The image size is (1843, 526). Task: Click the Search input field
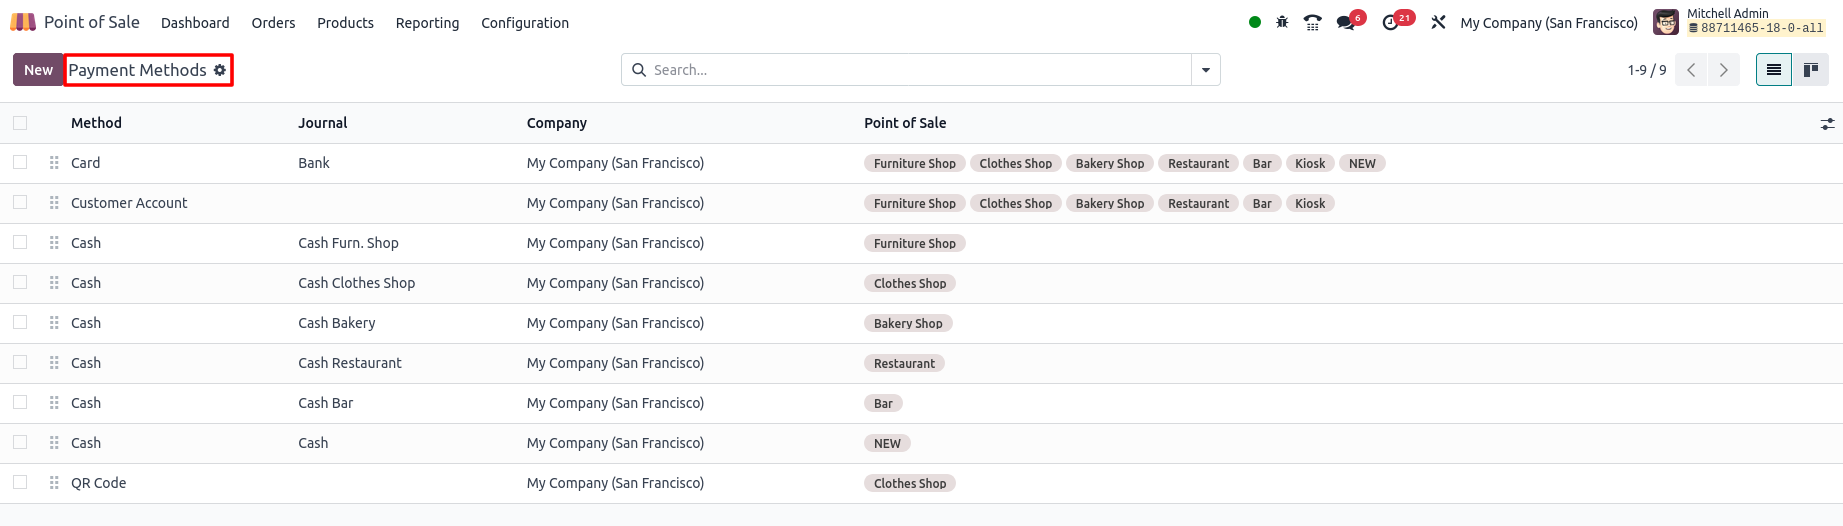click(918, 70)
